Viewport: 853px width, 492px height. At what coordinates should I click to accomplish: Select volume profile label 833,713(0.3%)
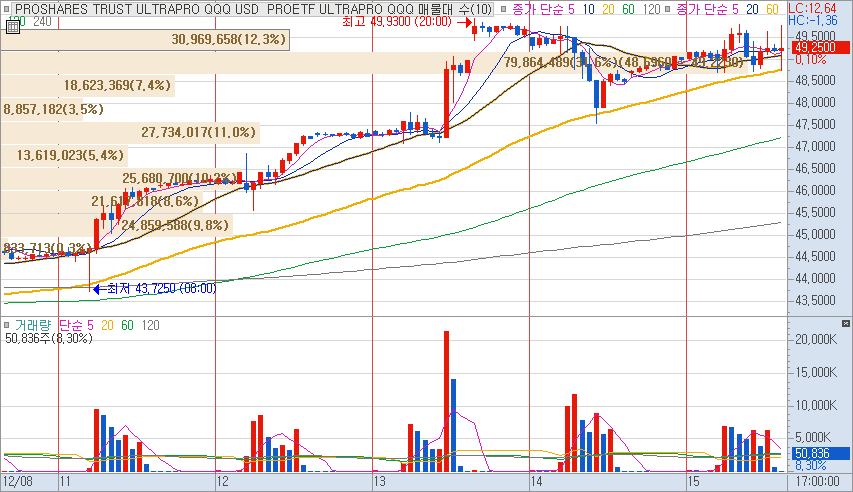pyautogui.click(x=46, y=249)
